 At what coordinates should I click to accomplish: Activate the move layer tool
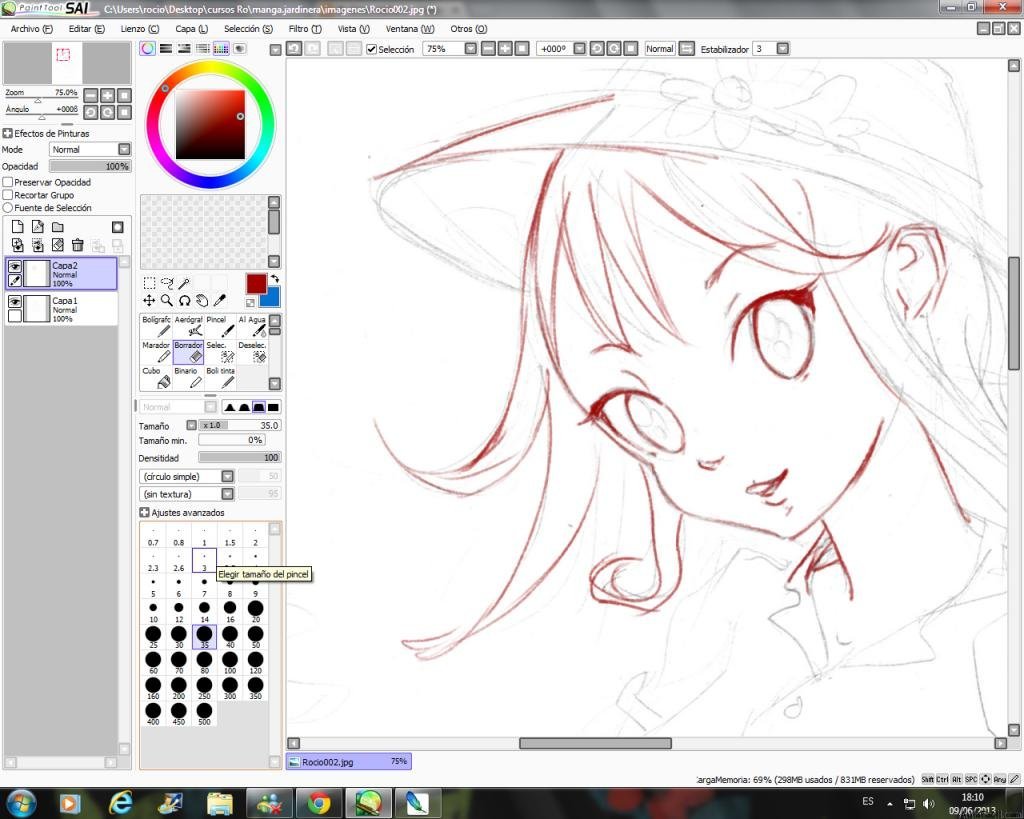point(150,300)
